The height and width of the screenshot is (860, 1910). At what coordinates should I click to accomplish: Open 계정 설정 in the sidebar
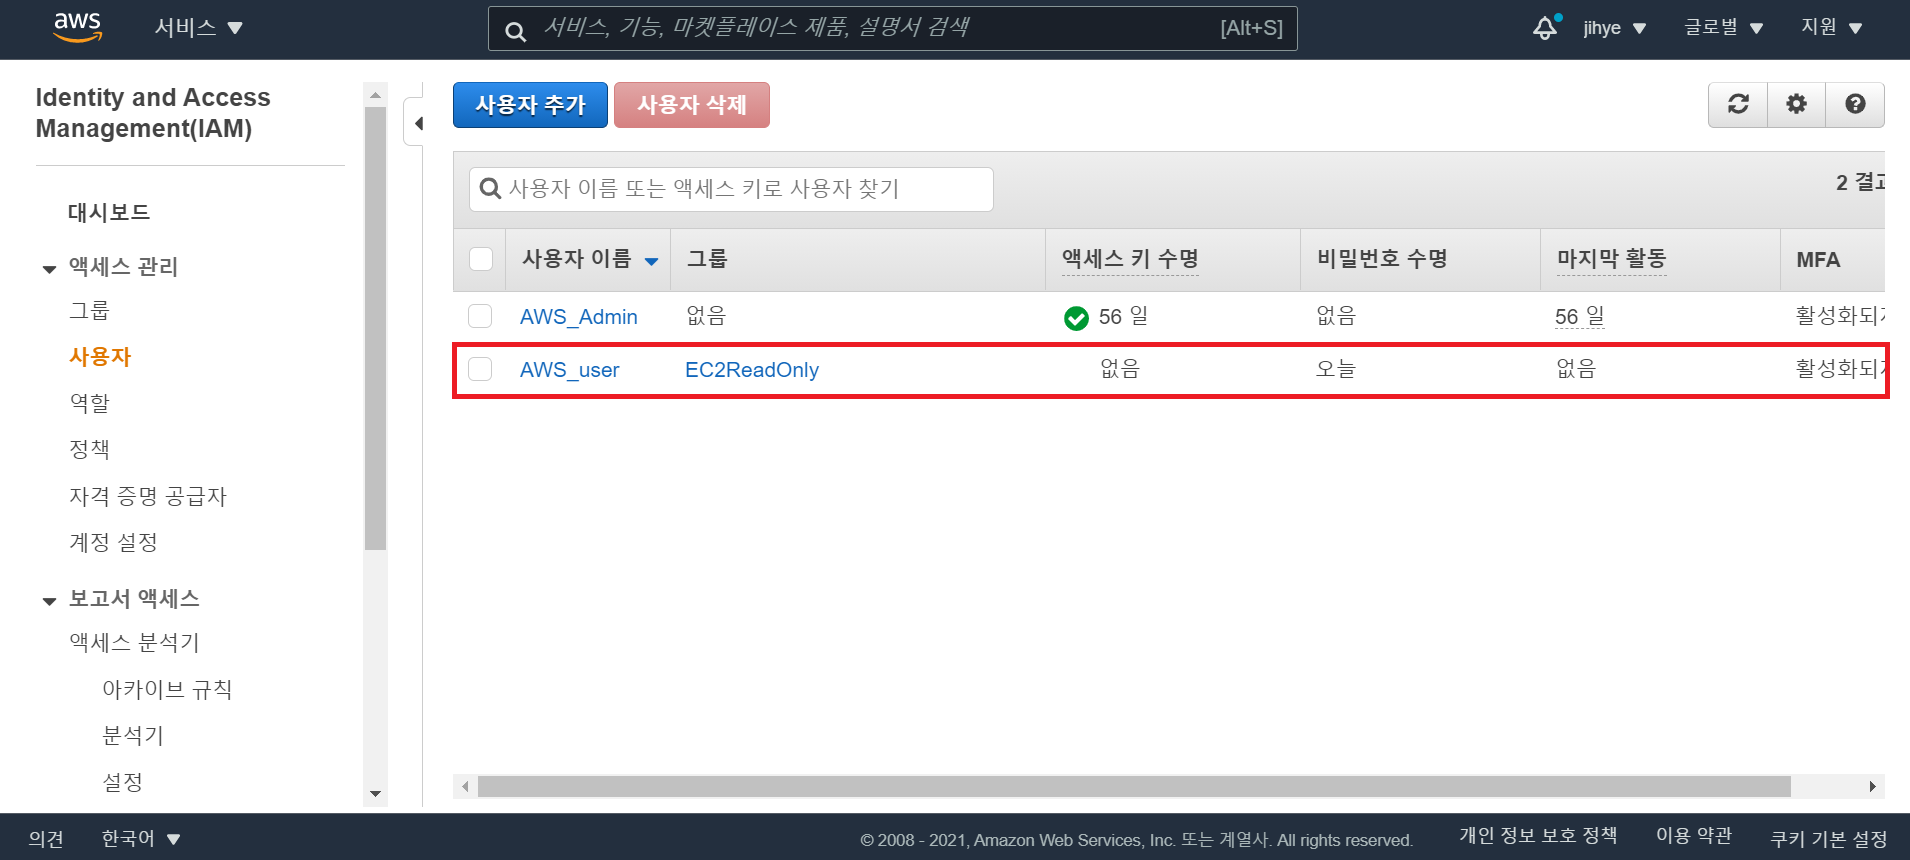pos(113,542)
